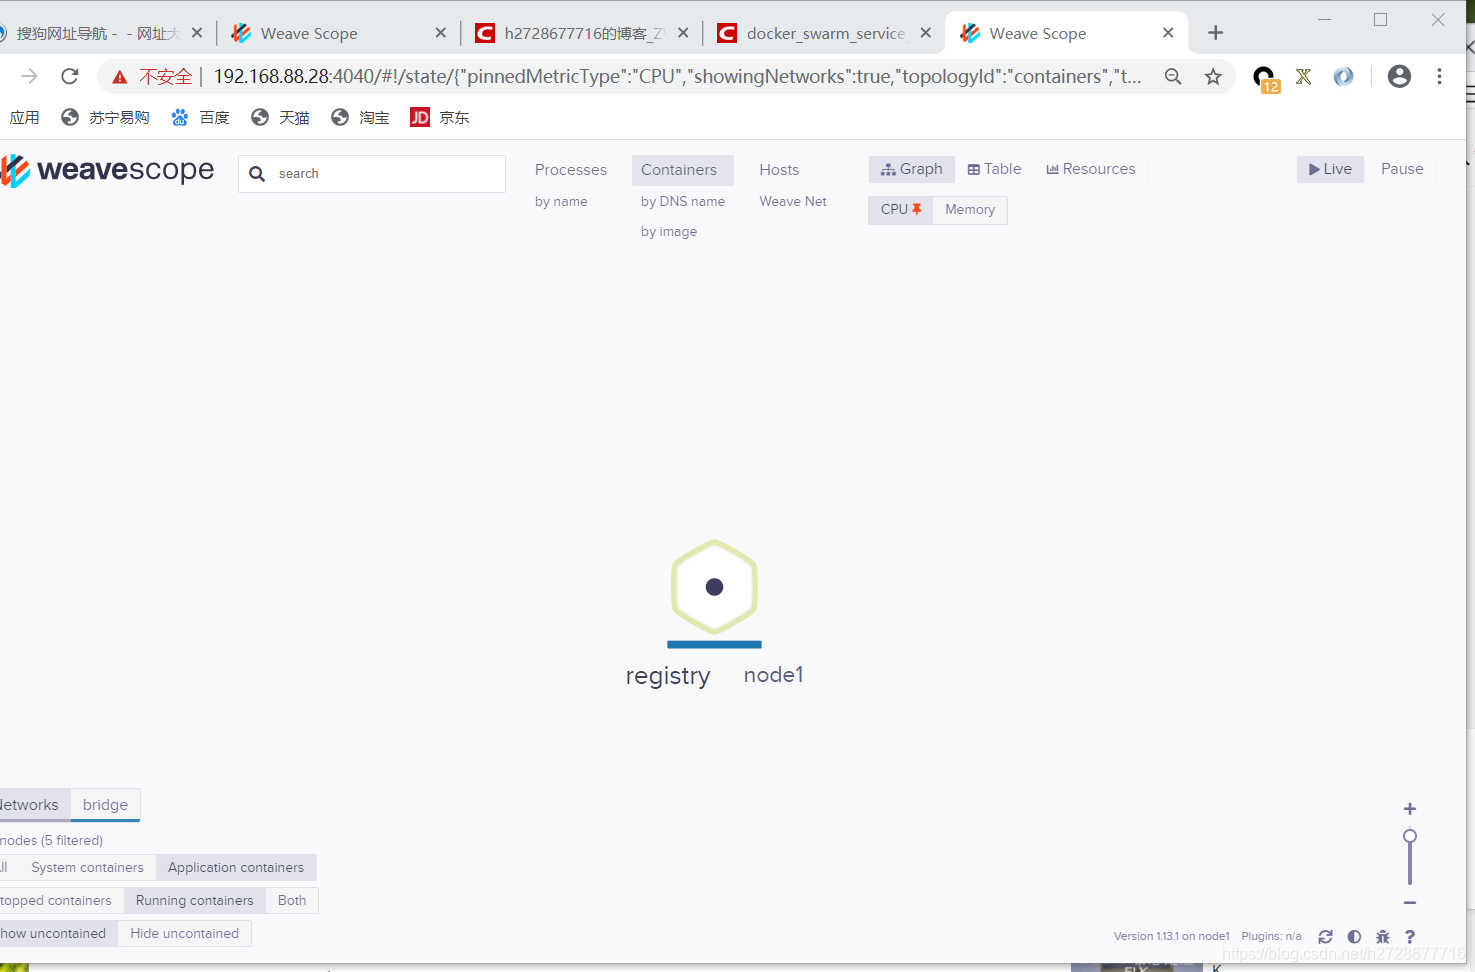Switch to Resources view
Viewport: 1475px width, 972px height.
click(x=1091, y=169)
